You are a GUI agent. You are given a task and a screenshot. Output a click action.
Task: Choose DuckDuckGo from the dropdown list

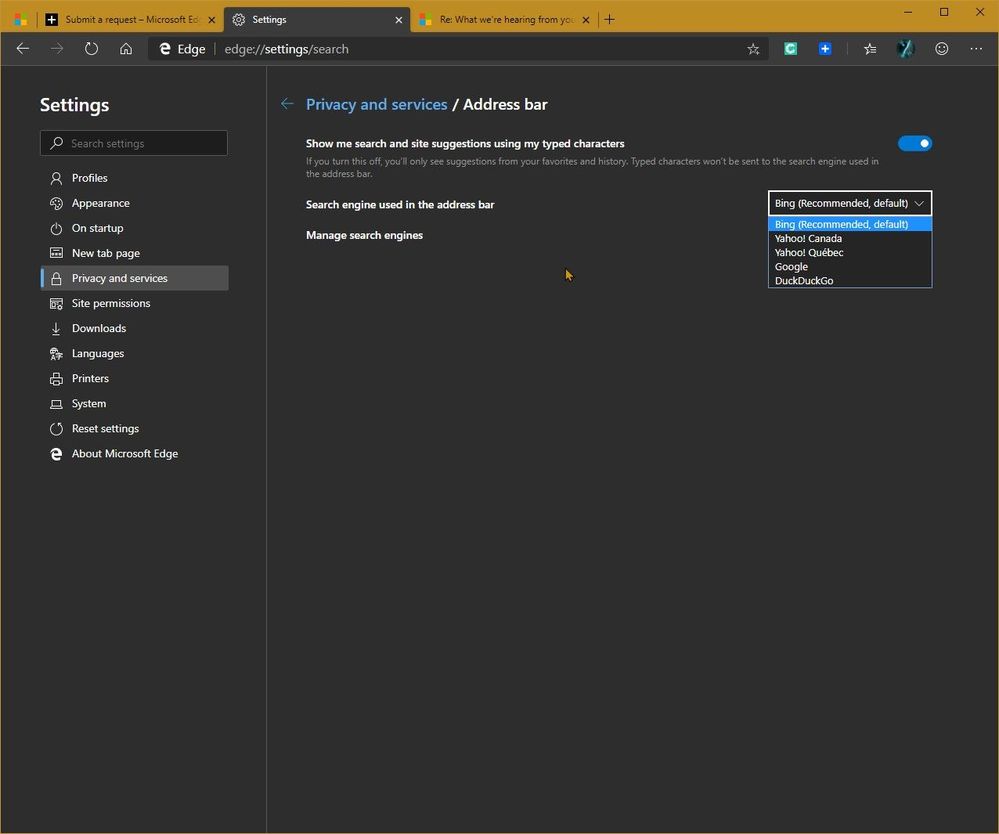tap(803, 281)
